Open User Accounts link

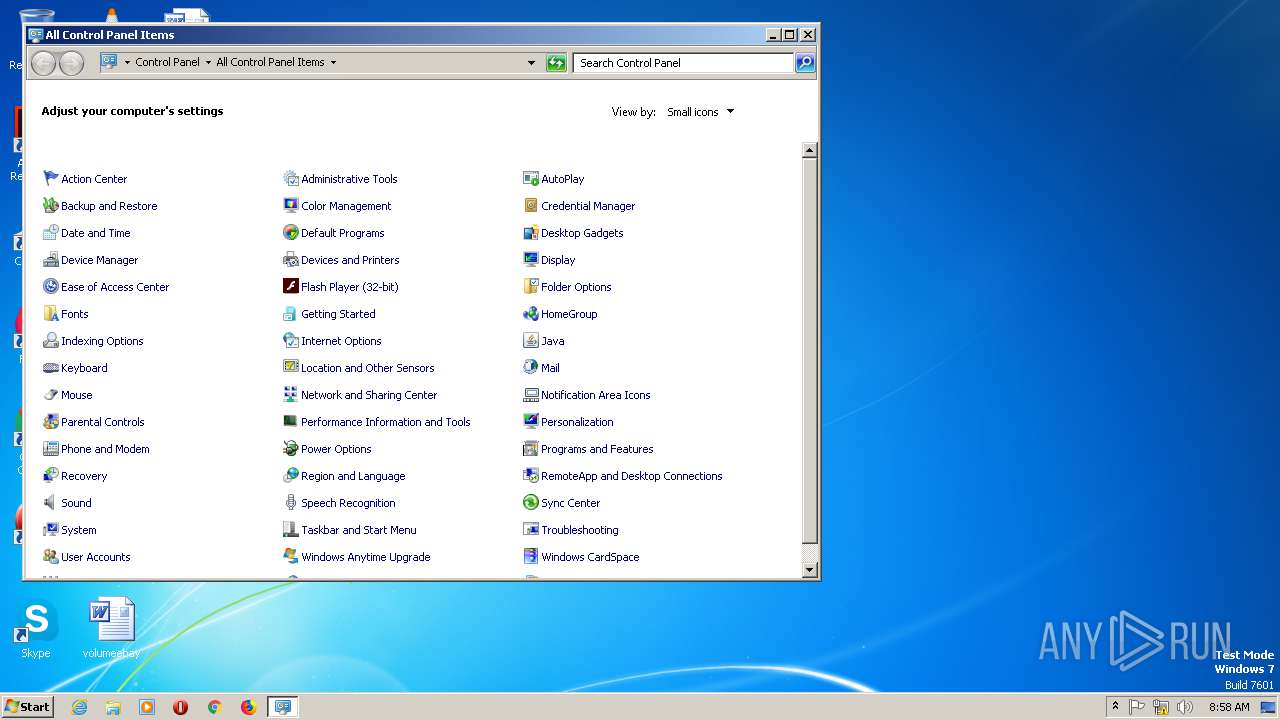click(x=96, y=557)
